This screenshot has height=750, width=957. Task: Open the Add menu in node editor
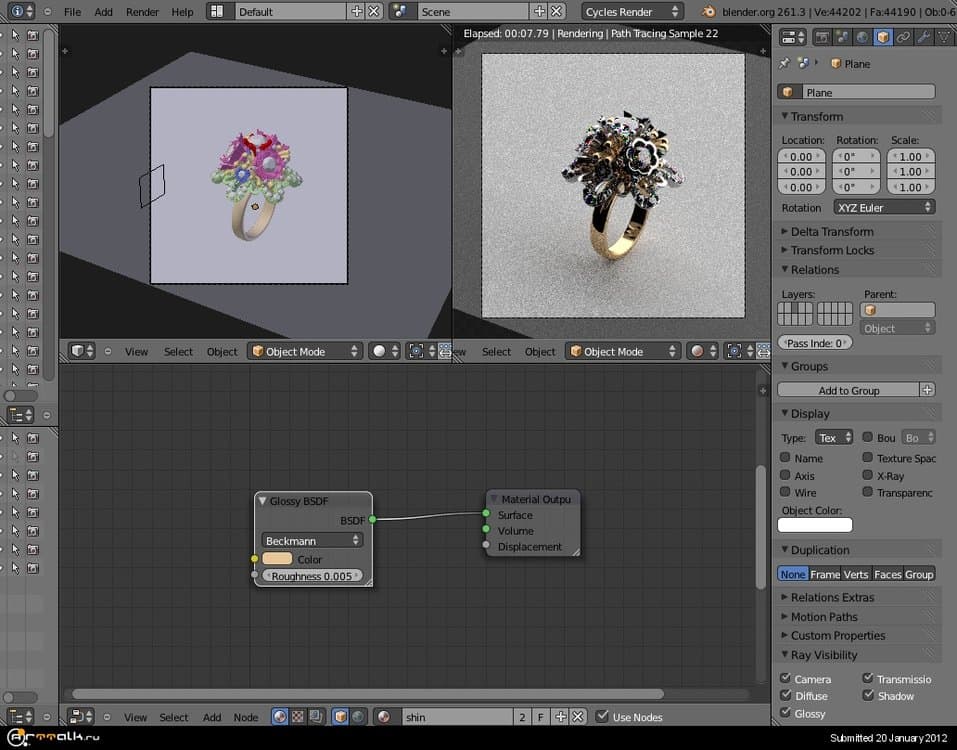coord(212,717)
